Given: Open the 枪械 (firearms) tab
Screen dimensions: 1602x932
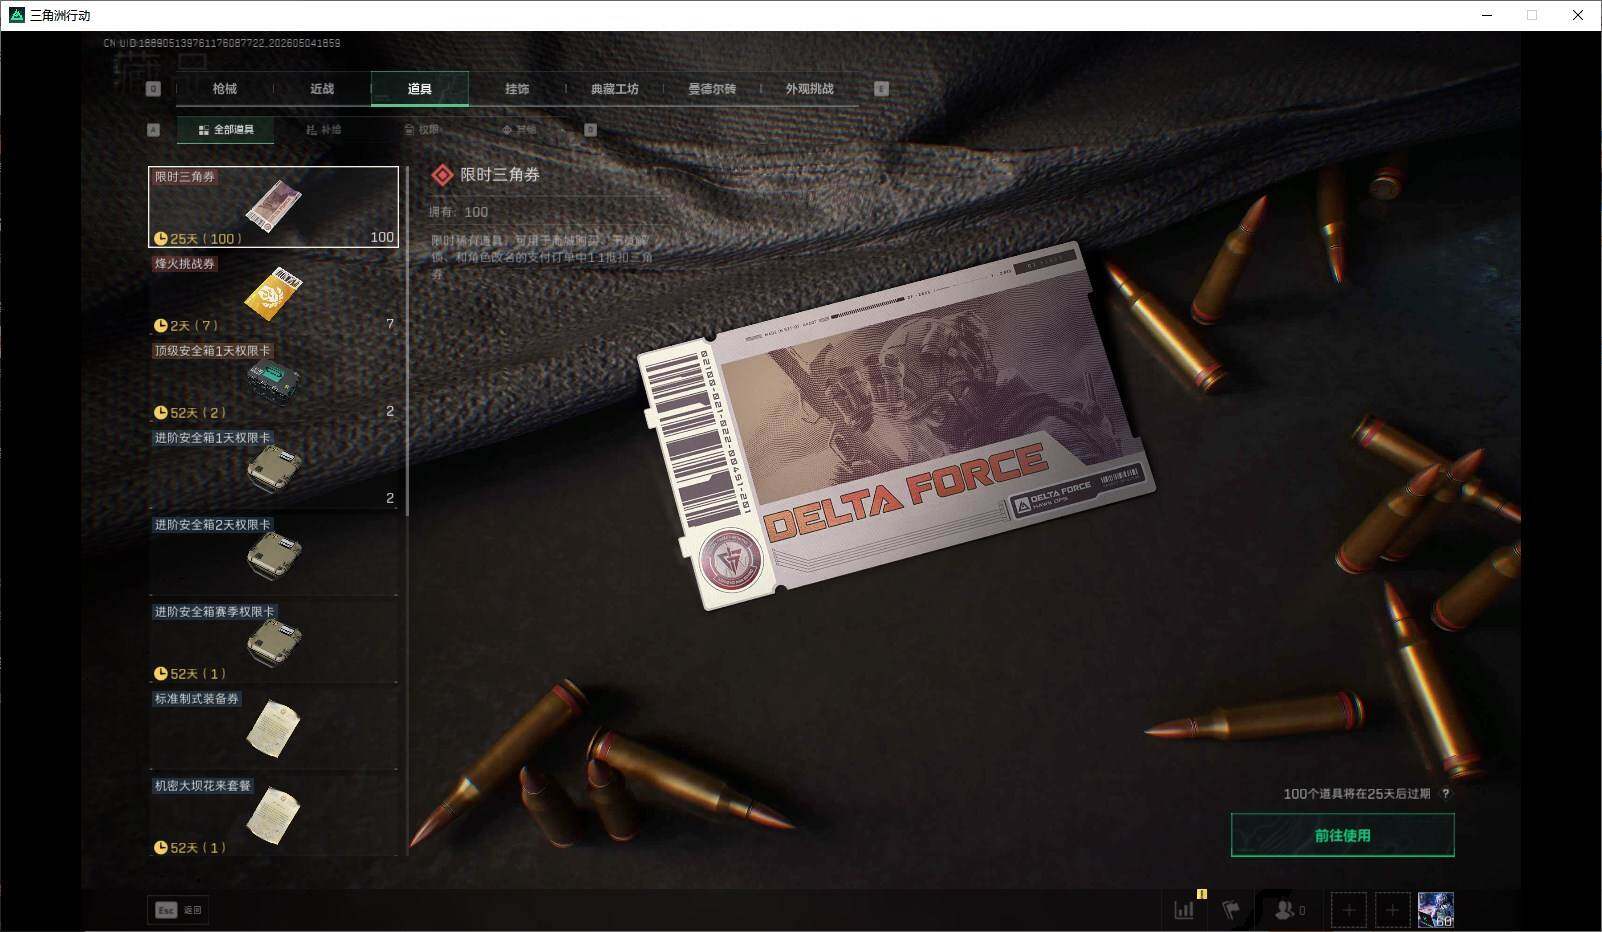Looking at the screenshot, I should (x=224, y=89).
